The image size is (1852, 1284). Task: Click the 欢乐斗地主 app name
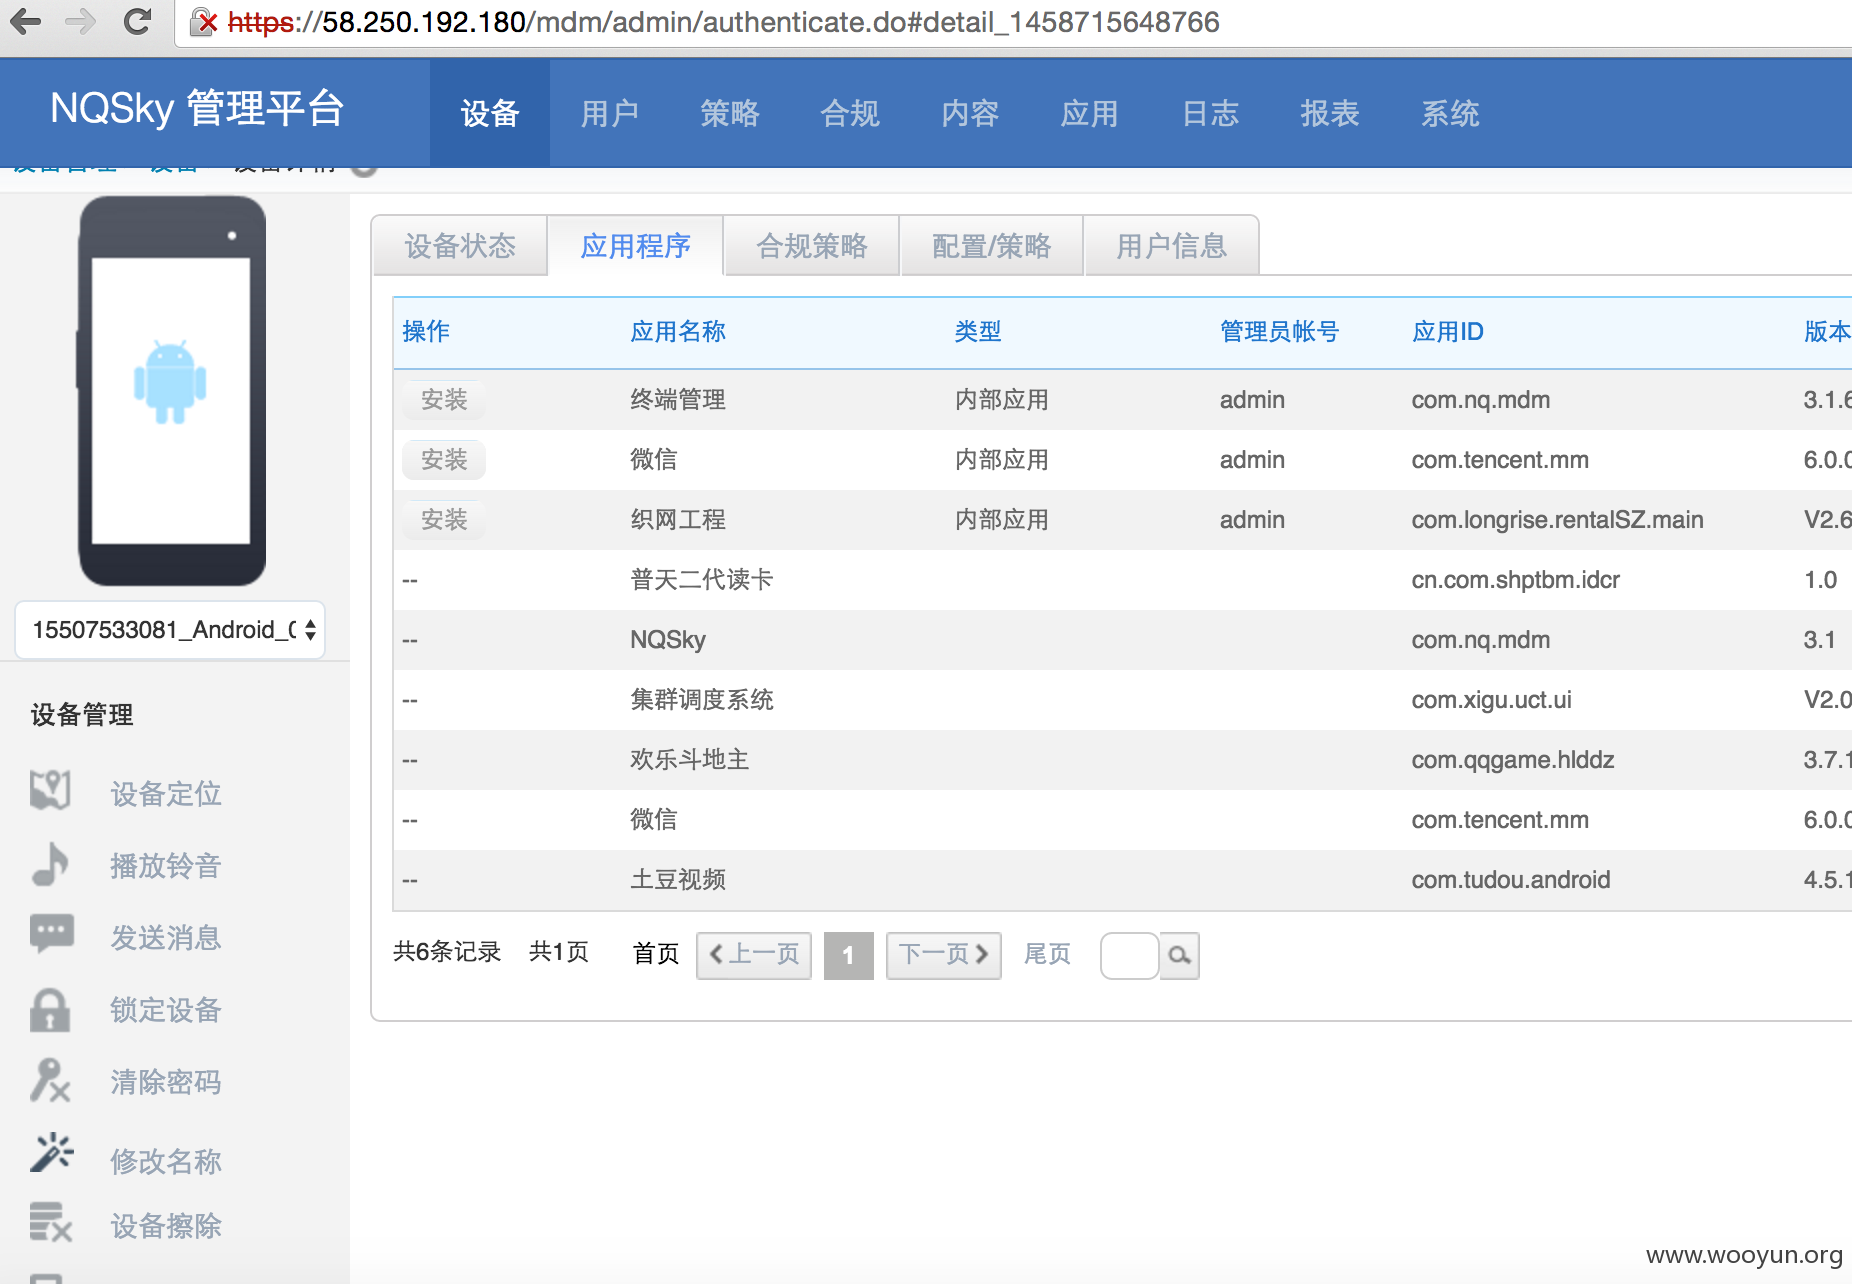[690, 760]
